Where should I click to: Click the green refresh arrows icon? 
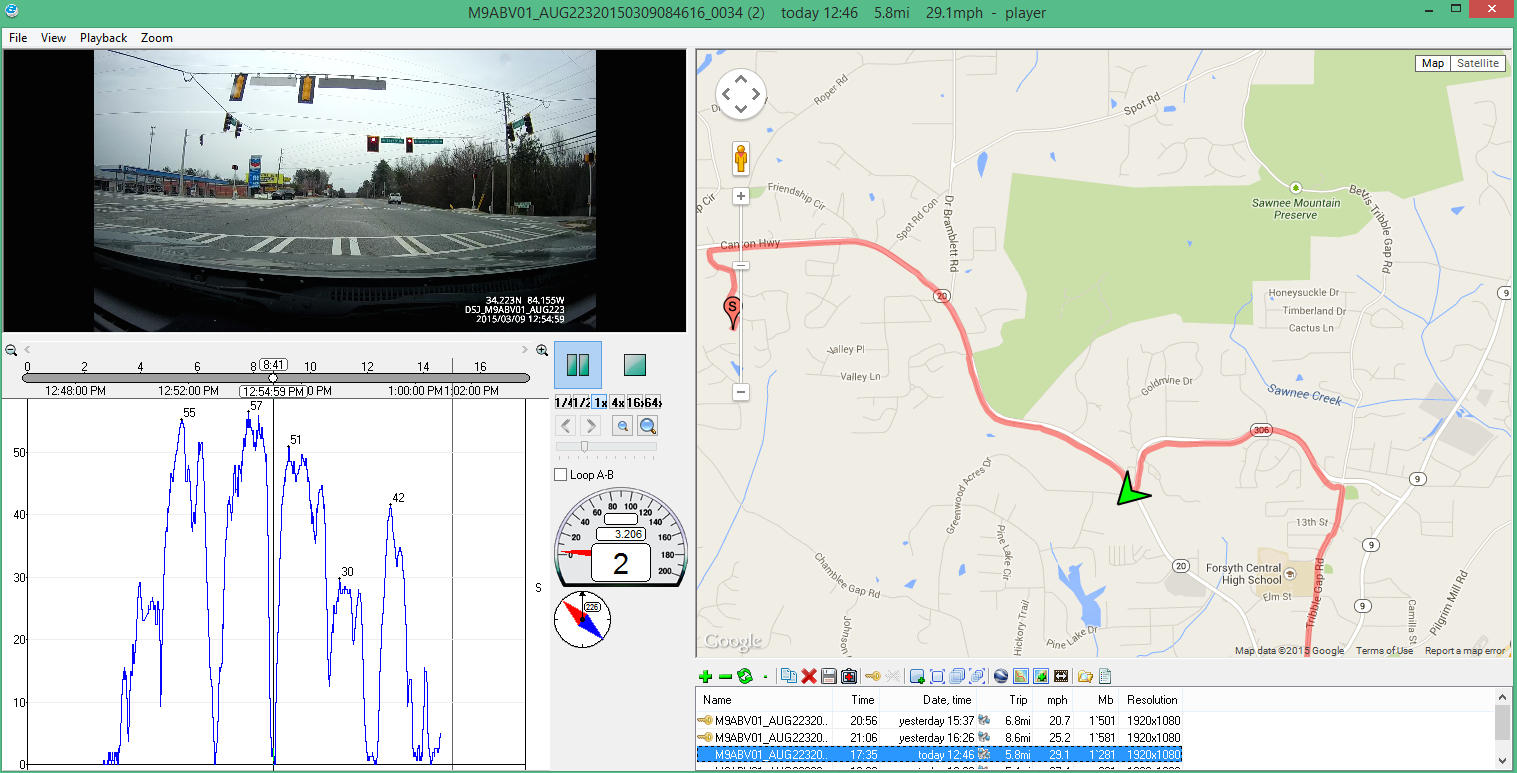744,677
